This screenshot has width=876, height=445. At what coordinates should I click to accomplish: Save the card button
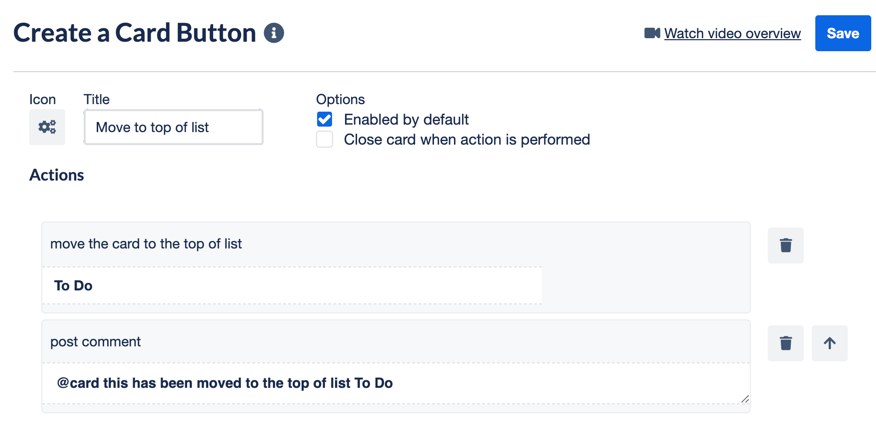(x=842, y=34)
